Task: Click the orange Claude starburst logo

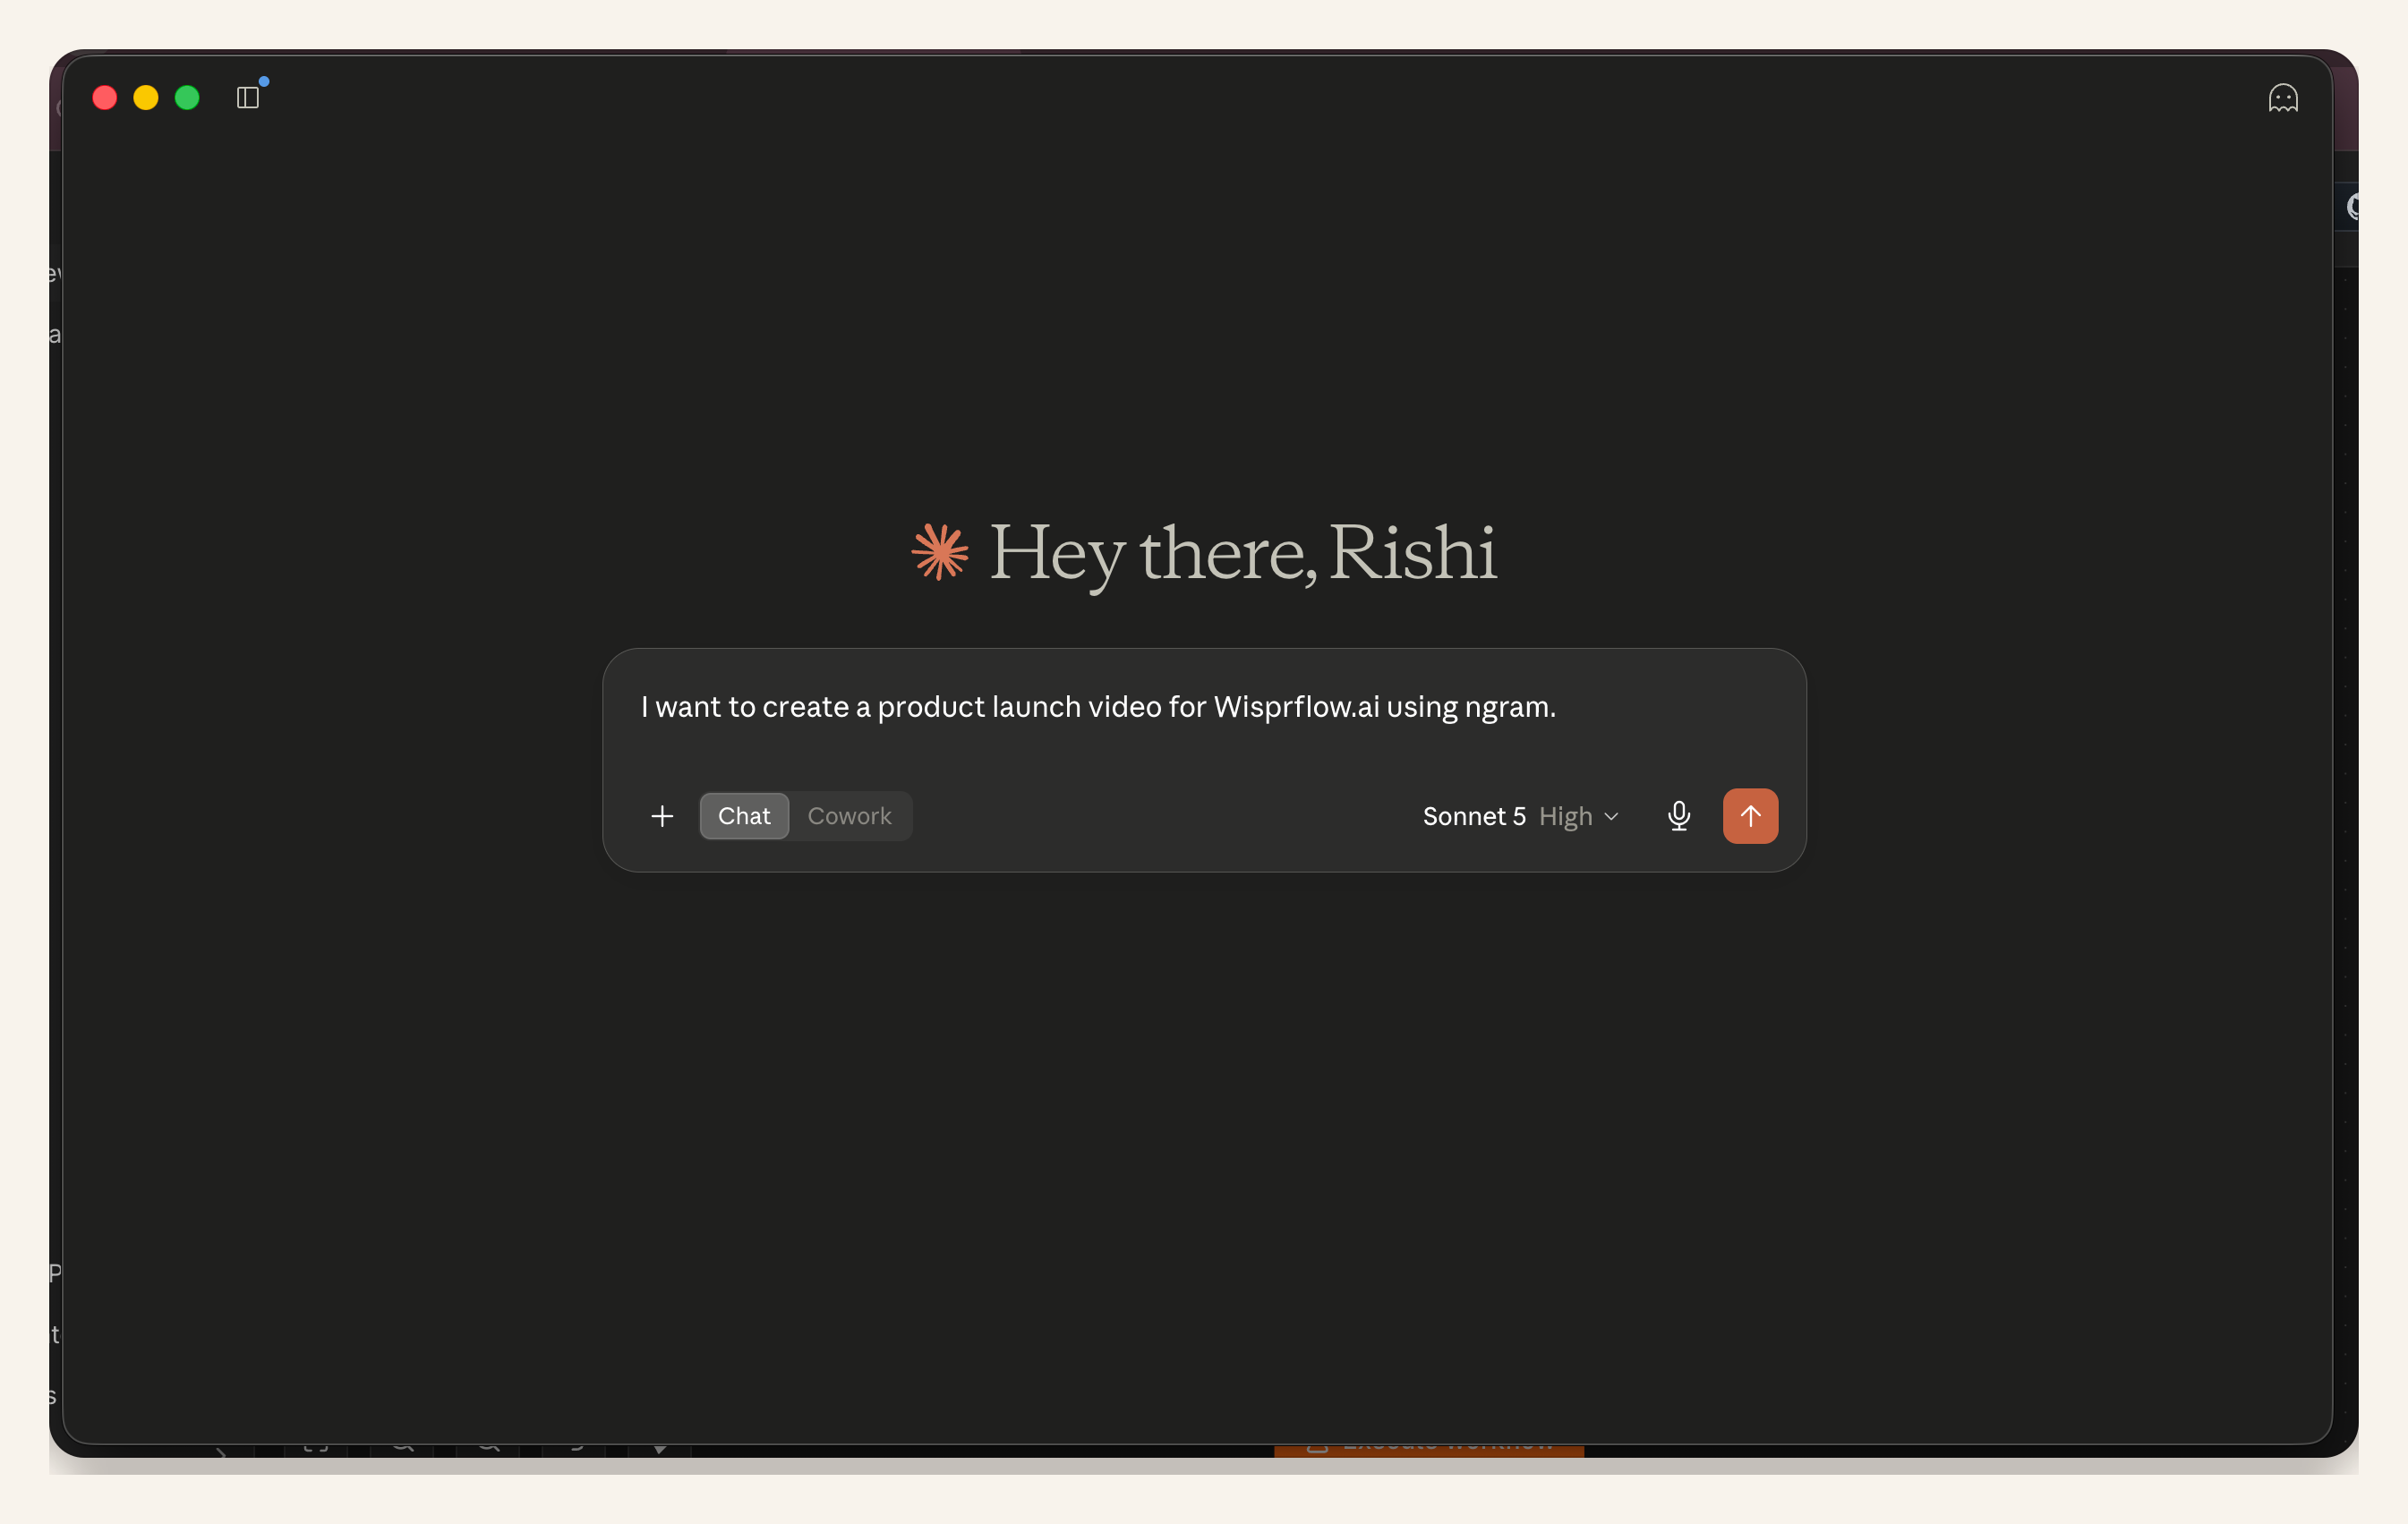Action: tap(940, 551)
